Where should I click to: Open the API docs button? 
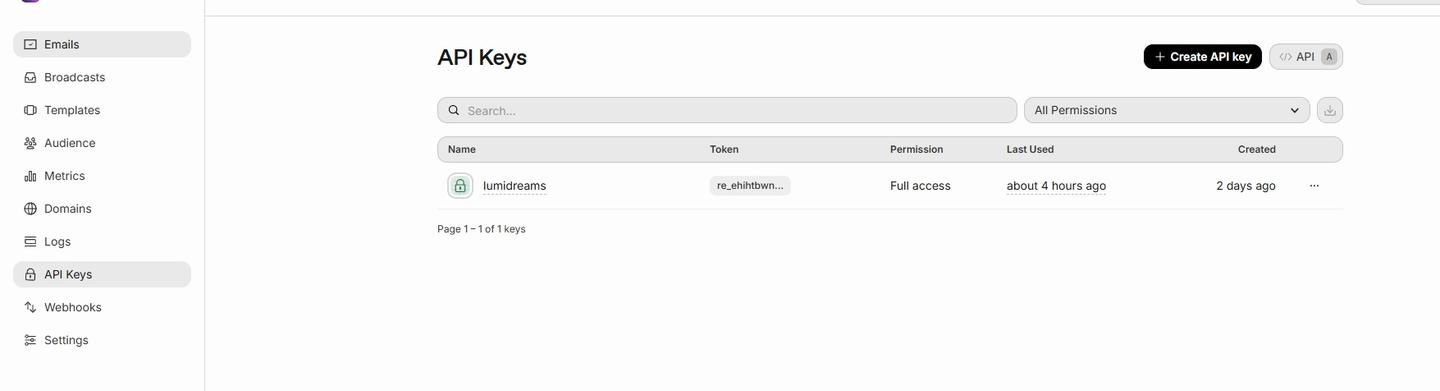tap(1306, 57)
